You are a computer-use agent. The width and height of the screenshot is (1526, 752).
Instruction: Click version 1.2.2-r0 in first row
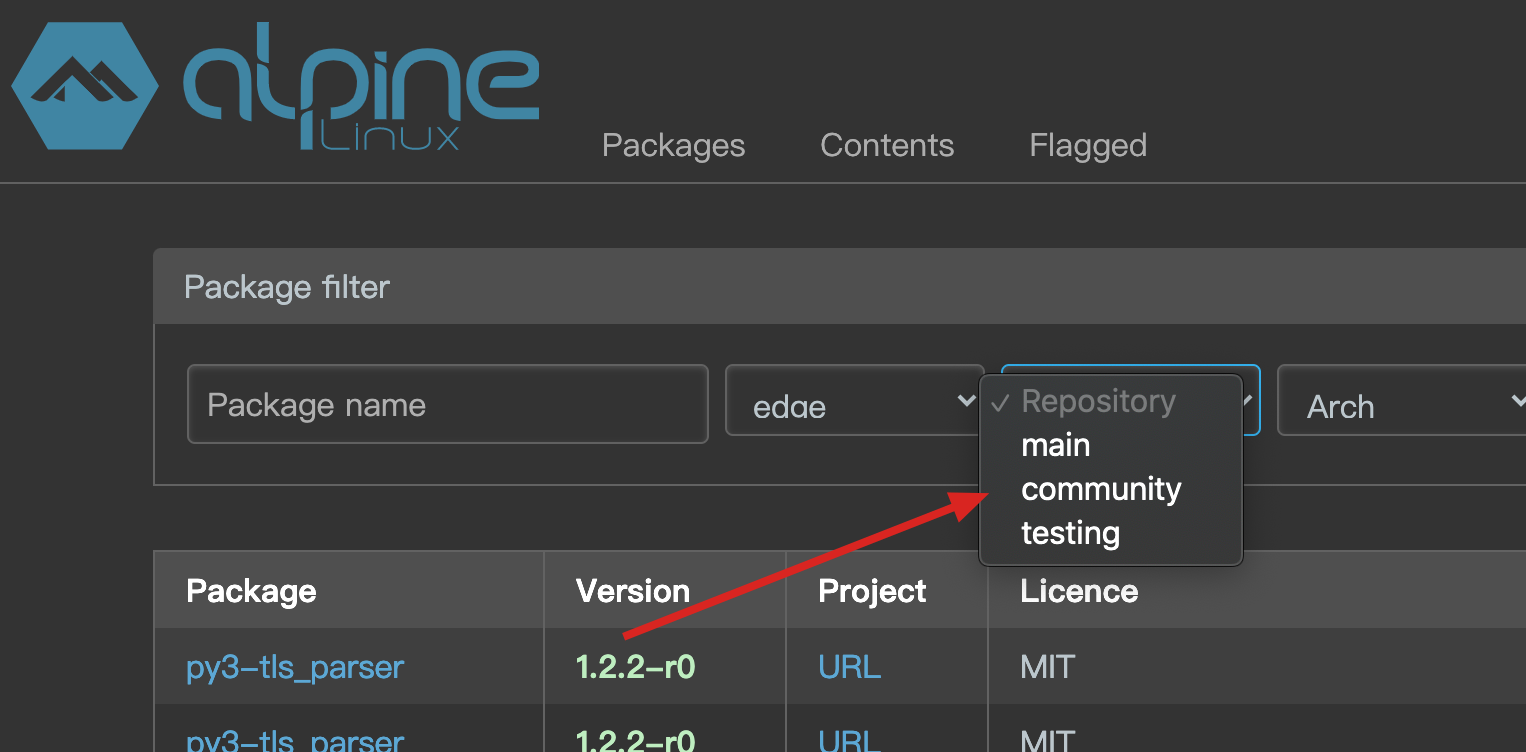point(635,667)
